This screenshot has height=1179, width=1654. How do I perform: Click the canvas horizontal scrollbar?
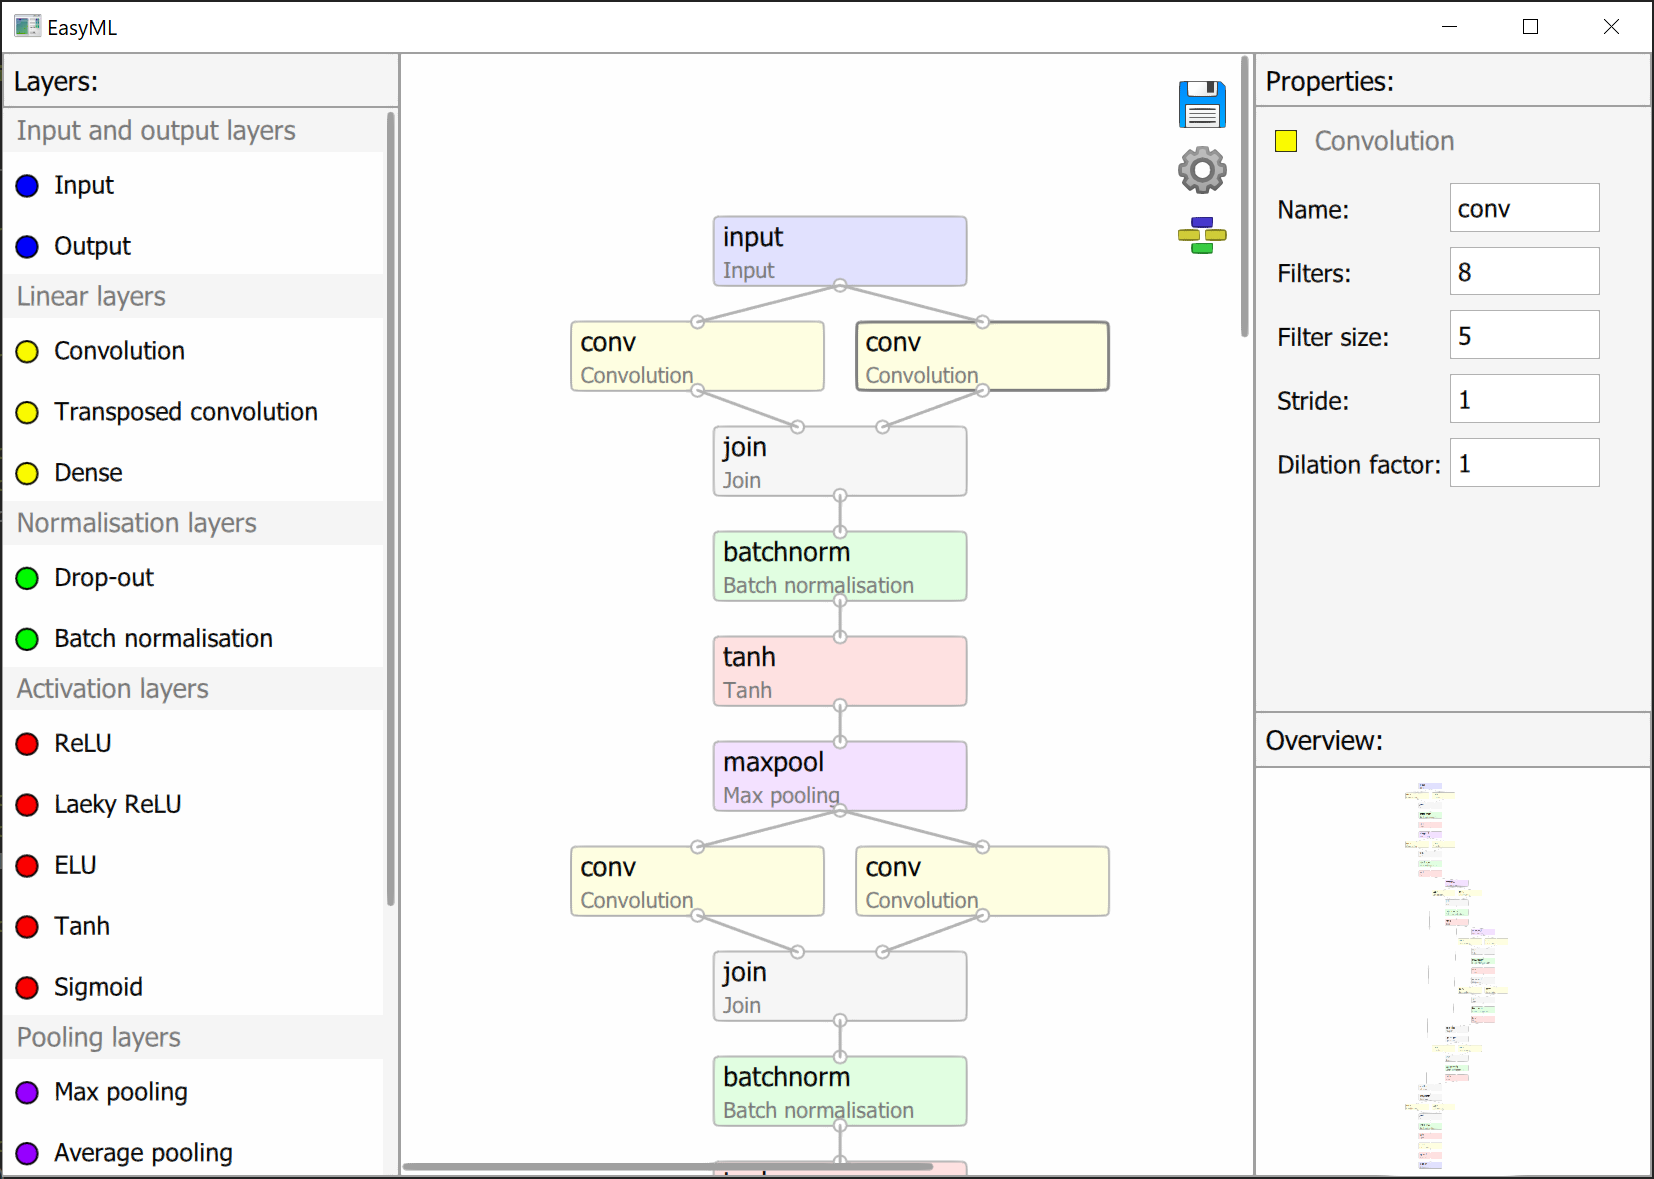tap(667, 1166)
